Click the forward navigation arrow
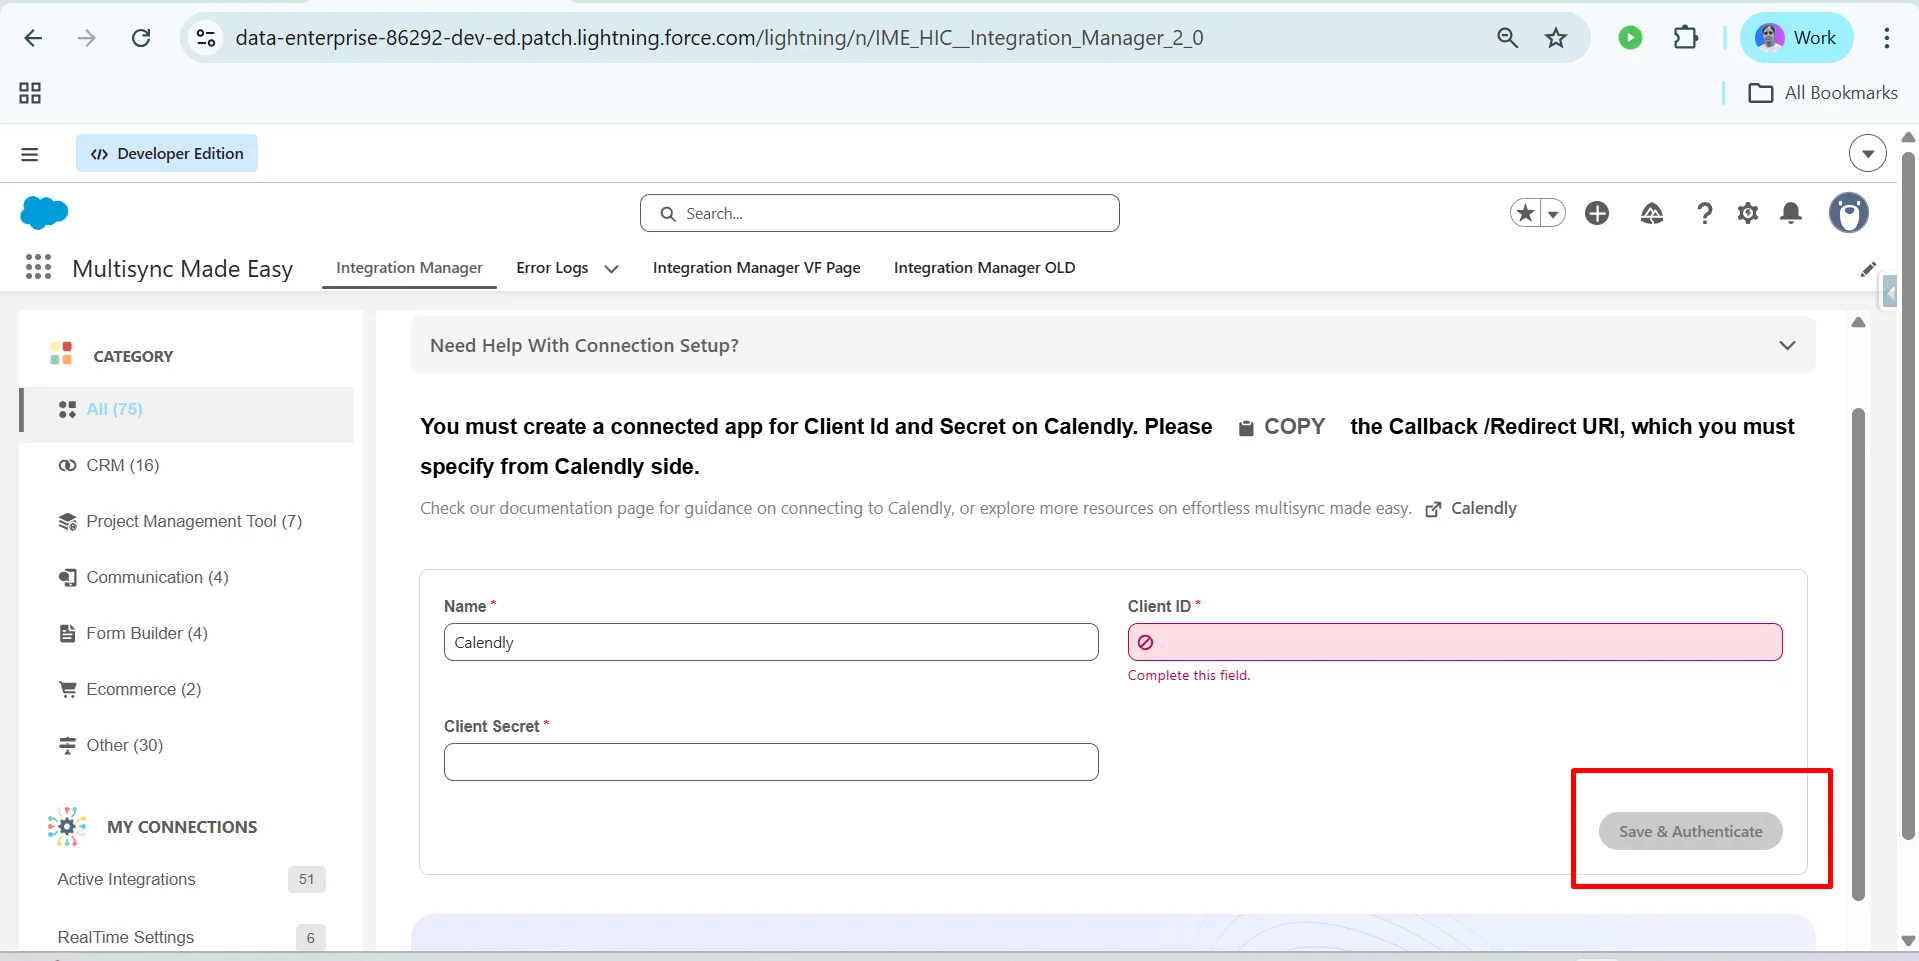Viewport: 1919px width, 961px height. coord(87,38)
